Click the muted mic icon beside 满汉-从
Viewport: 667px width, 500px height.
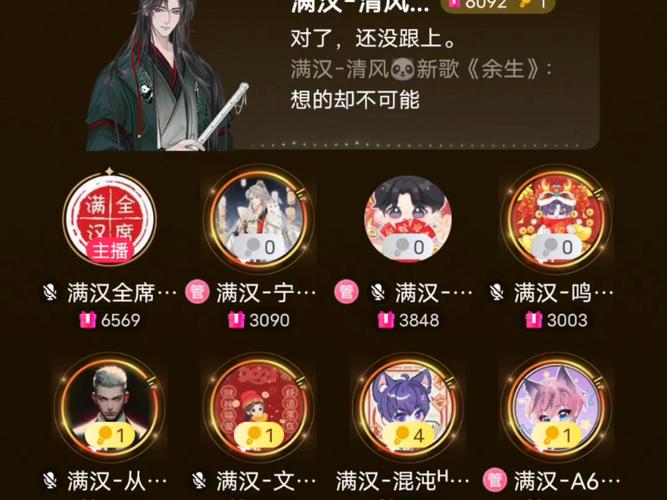coord(50,481)
